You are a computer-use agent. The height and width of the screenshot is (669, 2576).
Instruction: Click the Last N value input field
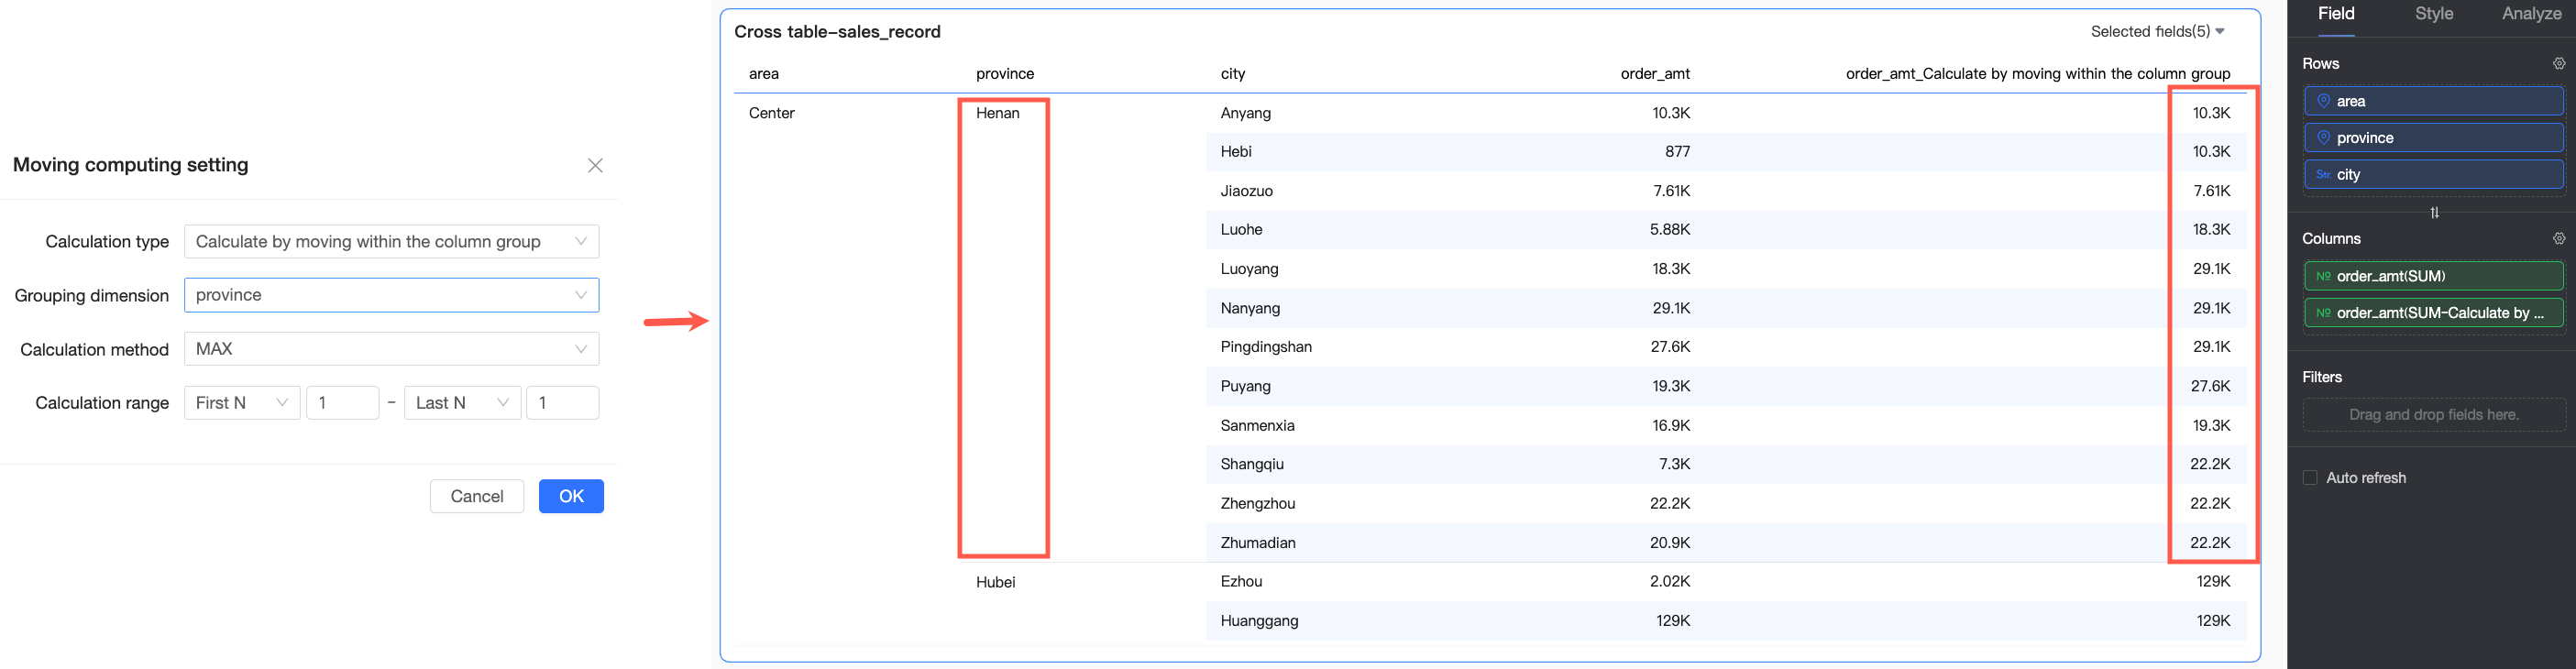pos(563,403)
